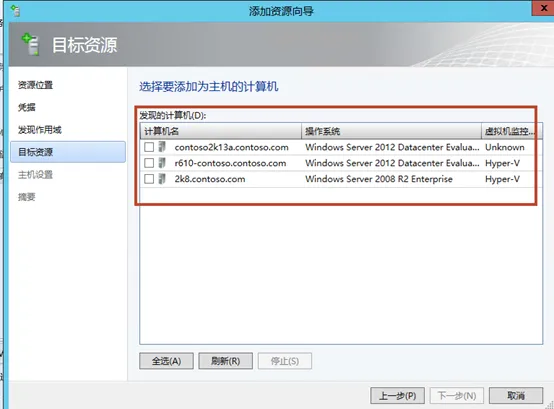
Task: Sort by the 操作系统 column header
Action: tap(391, 131)
